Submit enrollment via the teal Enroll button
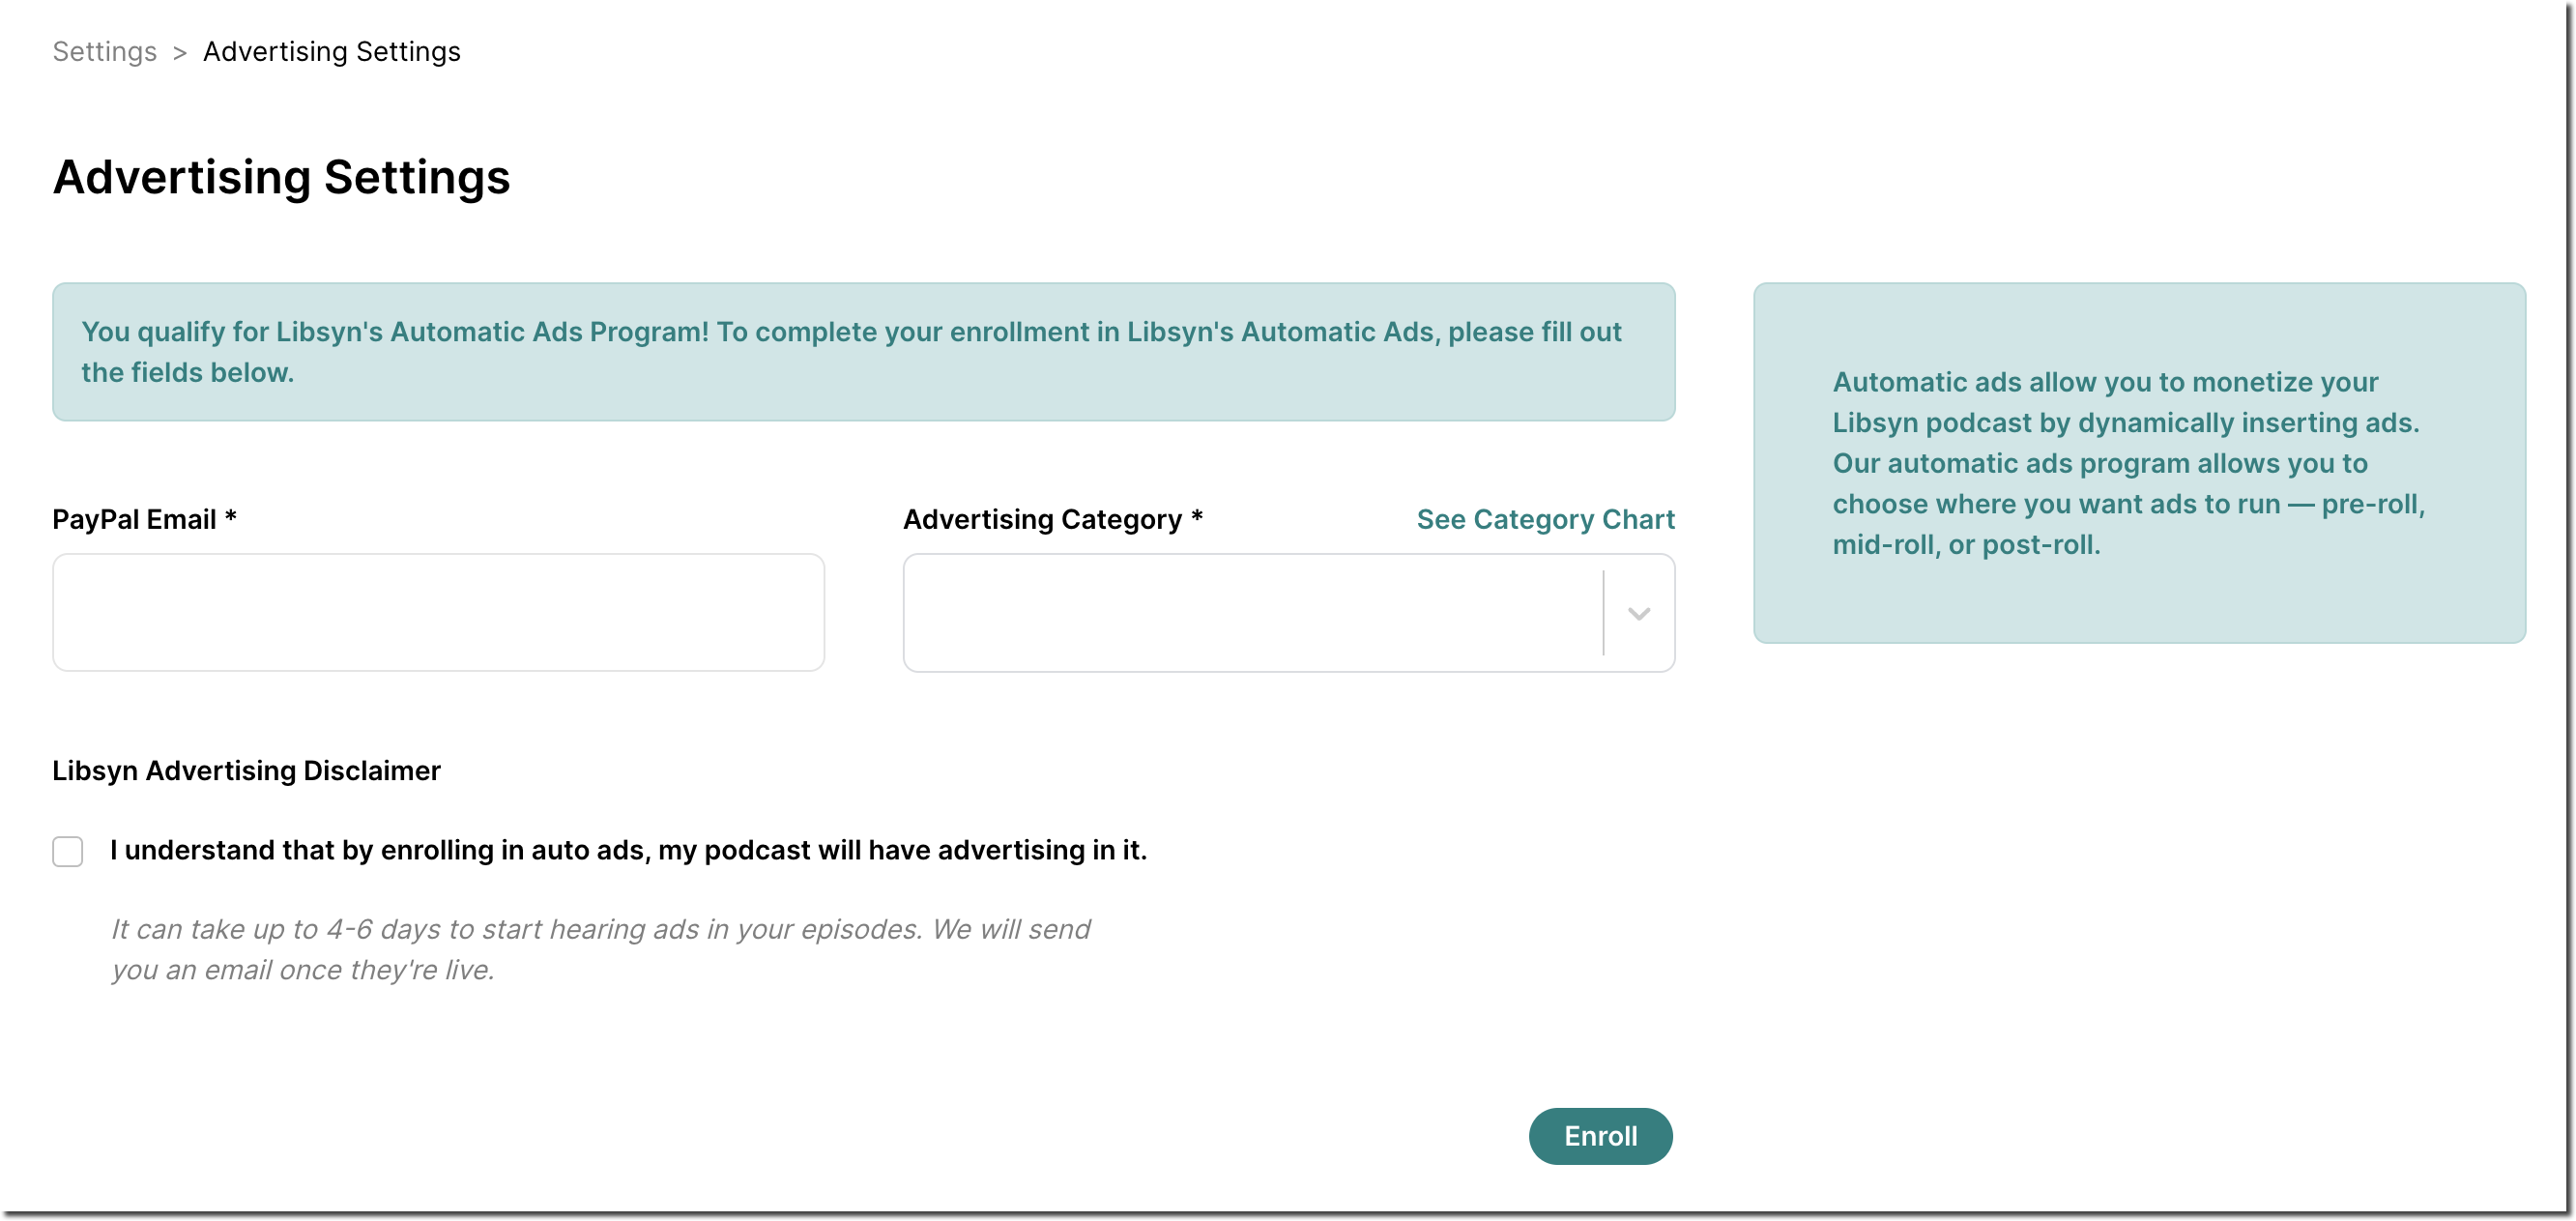This screenshot has width=2576, height=1221. pos(1599,1136)
